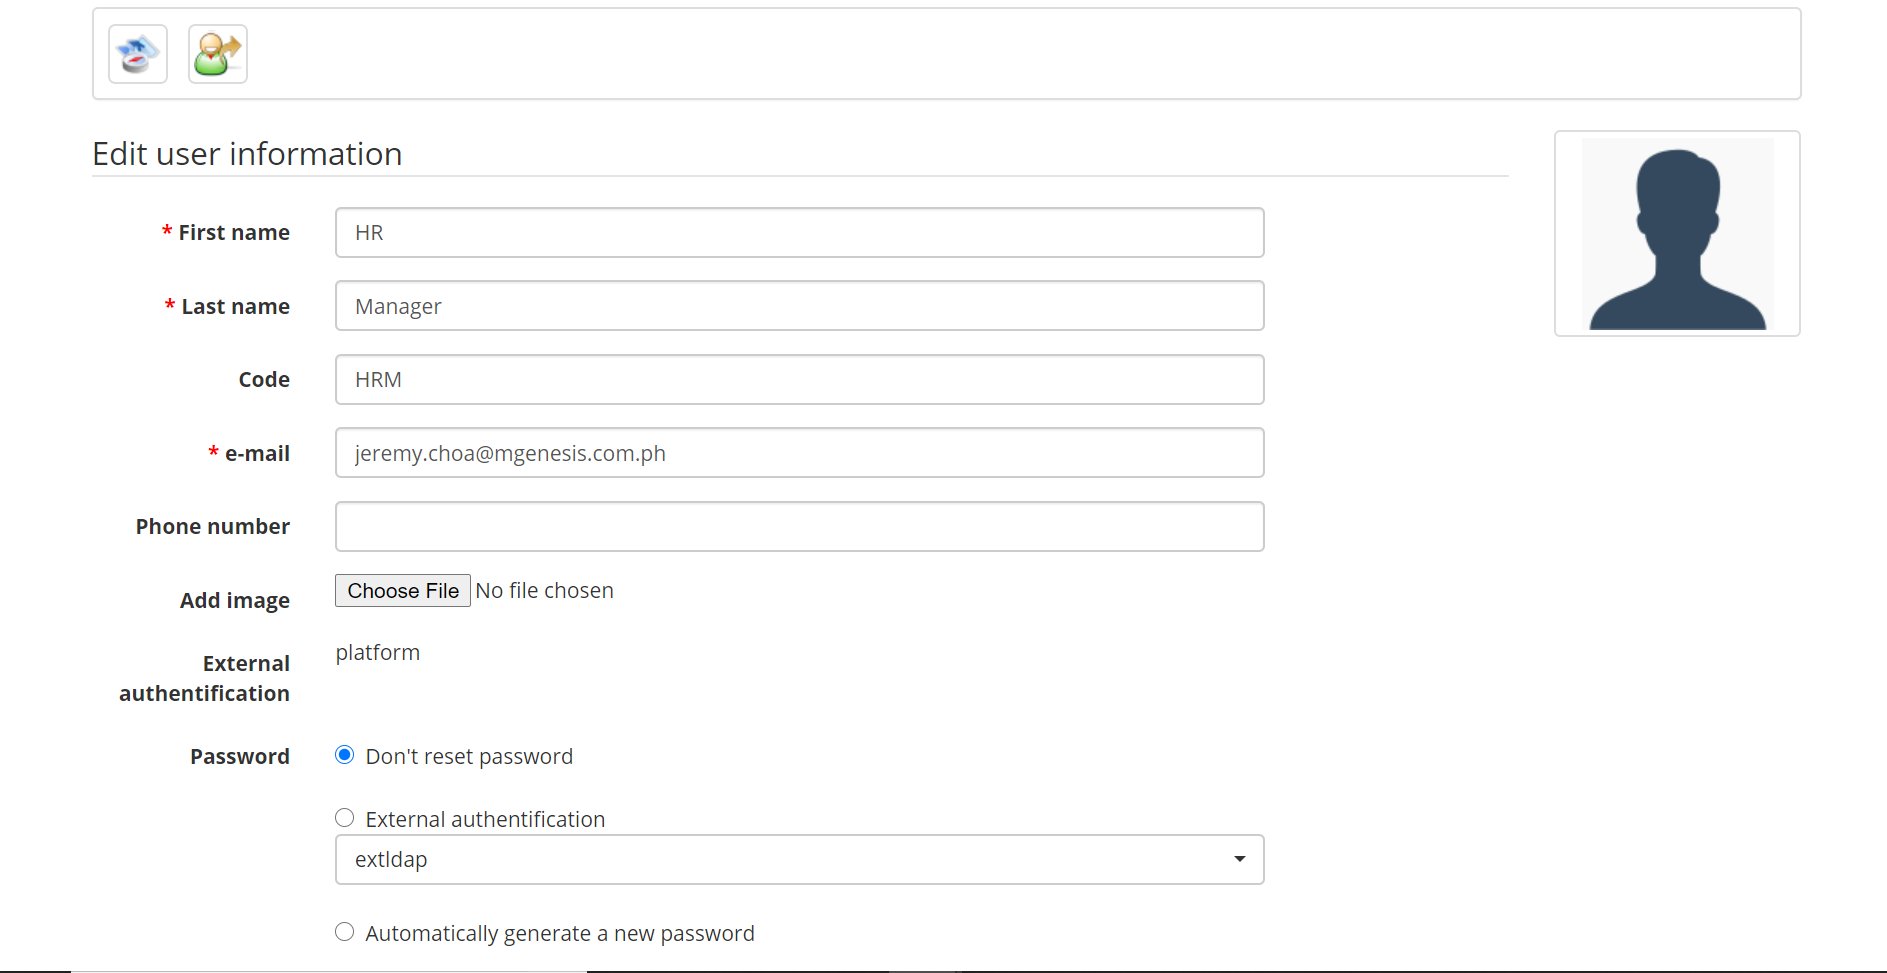Select the e-mail field with jeremy.choa address
This screenshot has width=1887, height=973.
799,452
